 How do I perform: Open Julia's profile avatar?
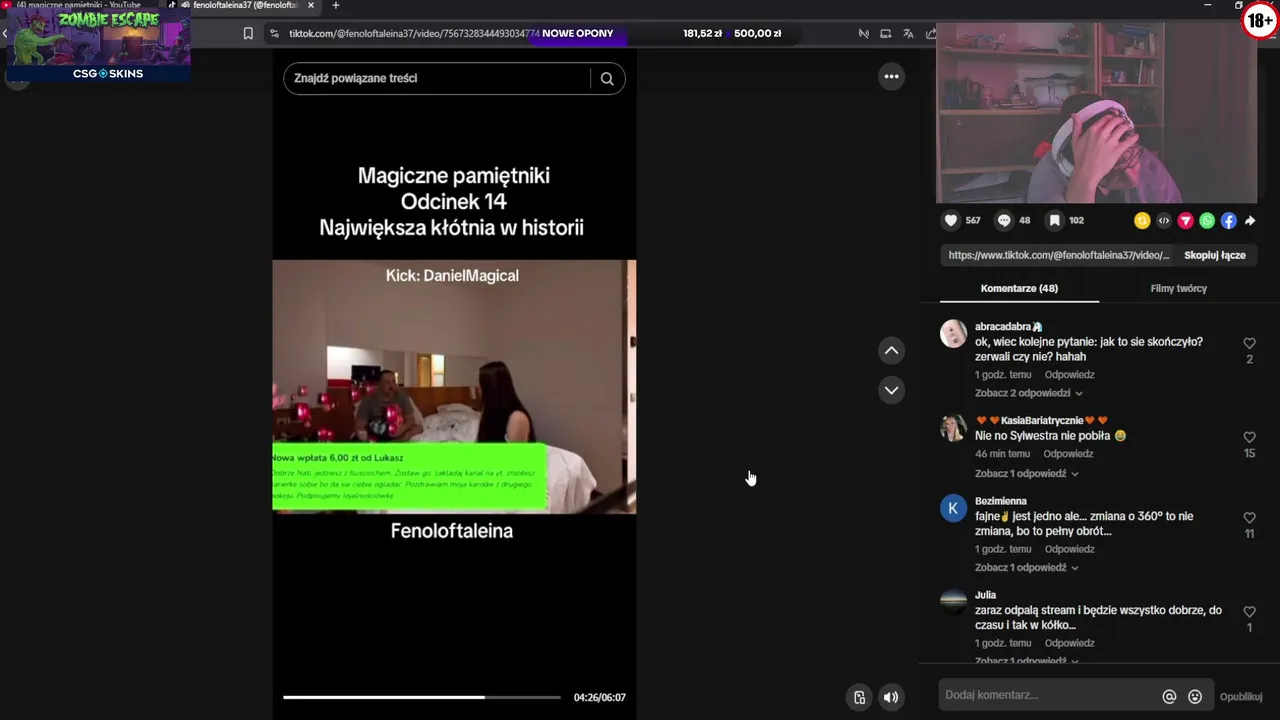tap(954, 601)
